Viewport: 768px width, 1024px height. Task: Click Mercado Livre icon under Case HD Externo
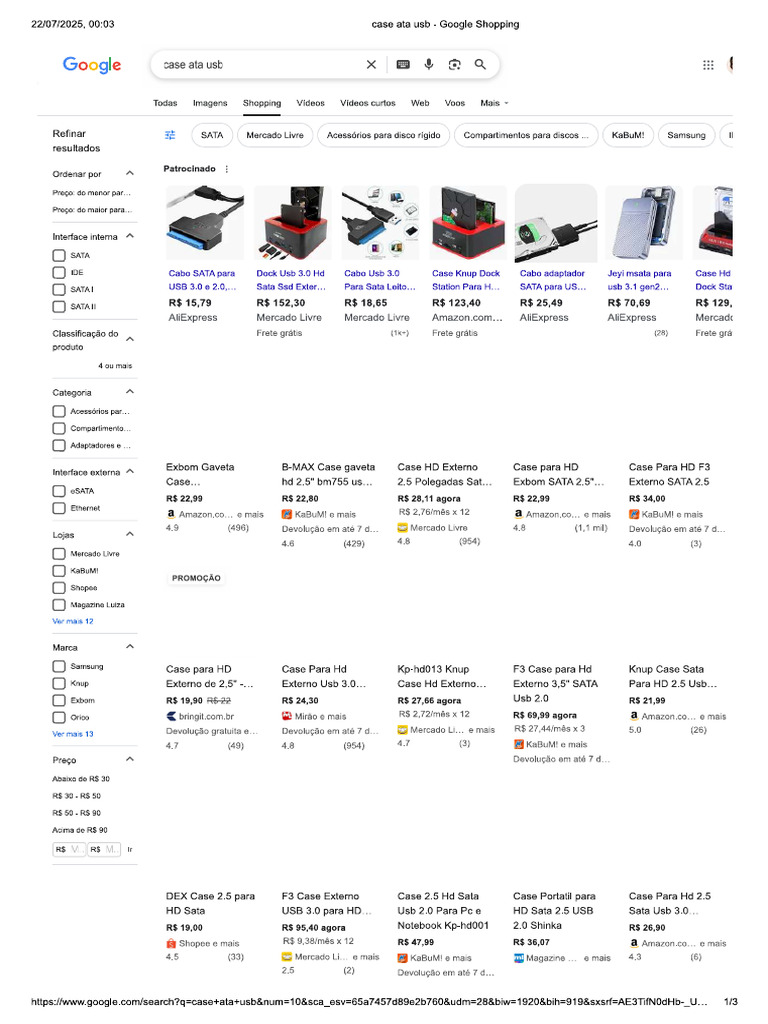[402, 528]
